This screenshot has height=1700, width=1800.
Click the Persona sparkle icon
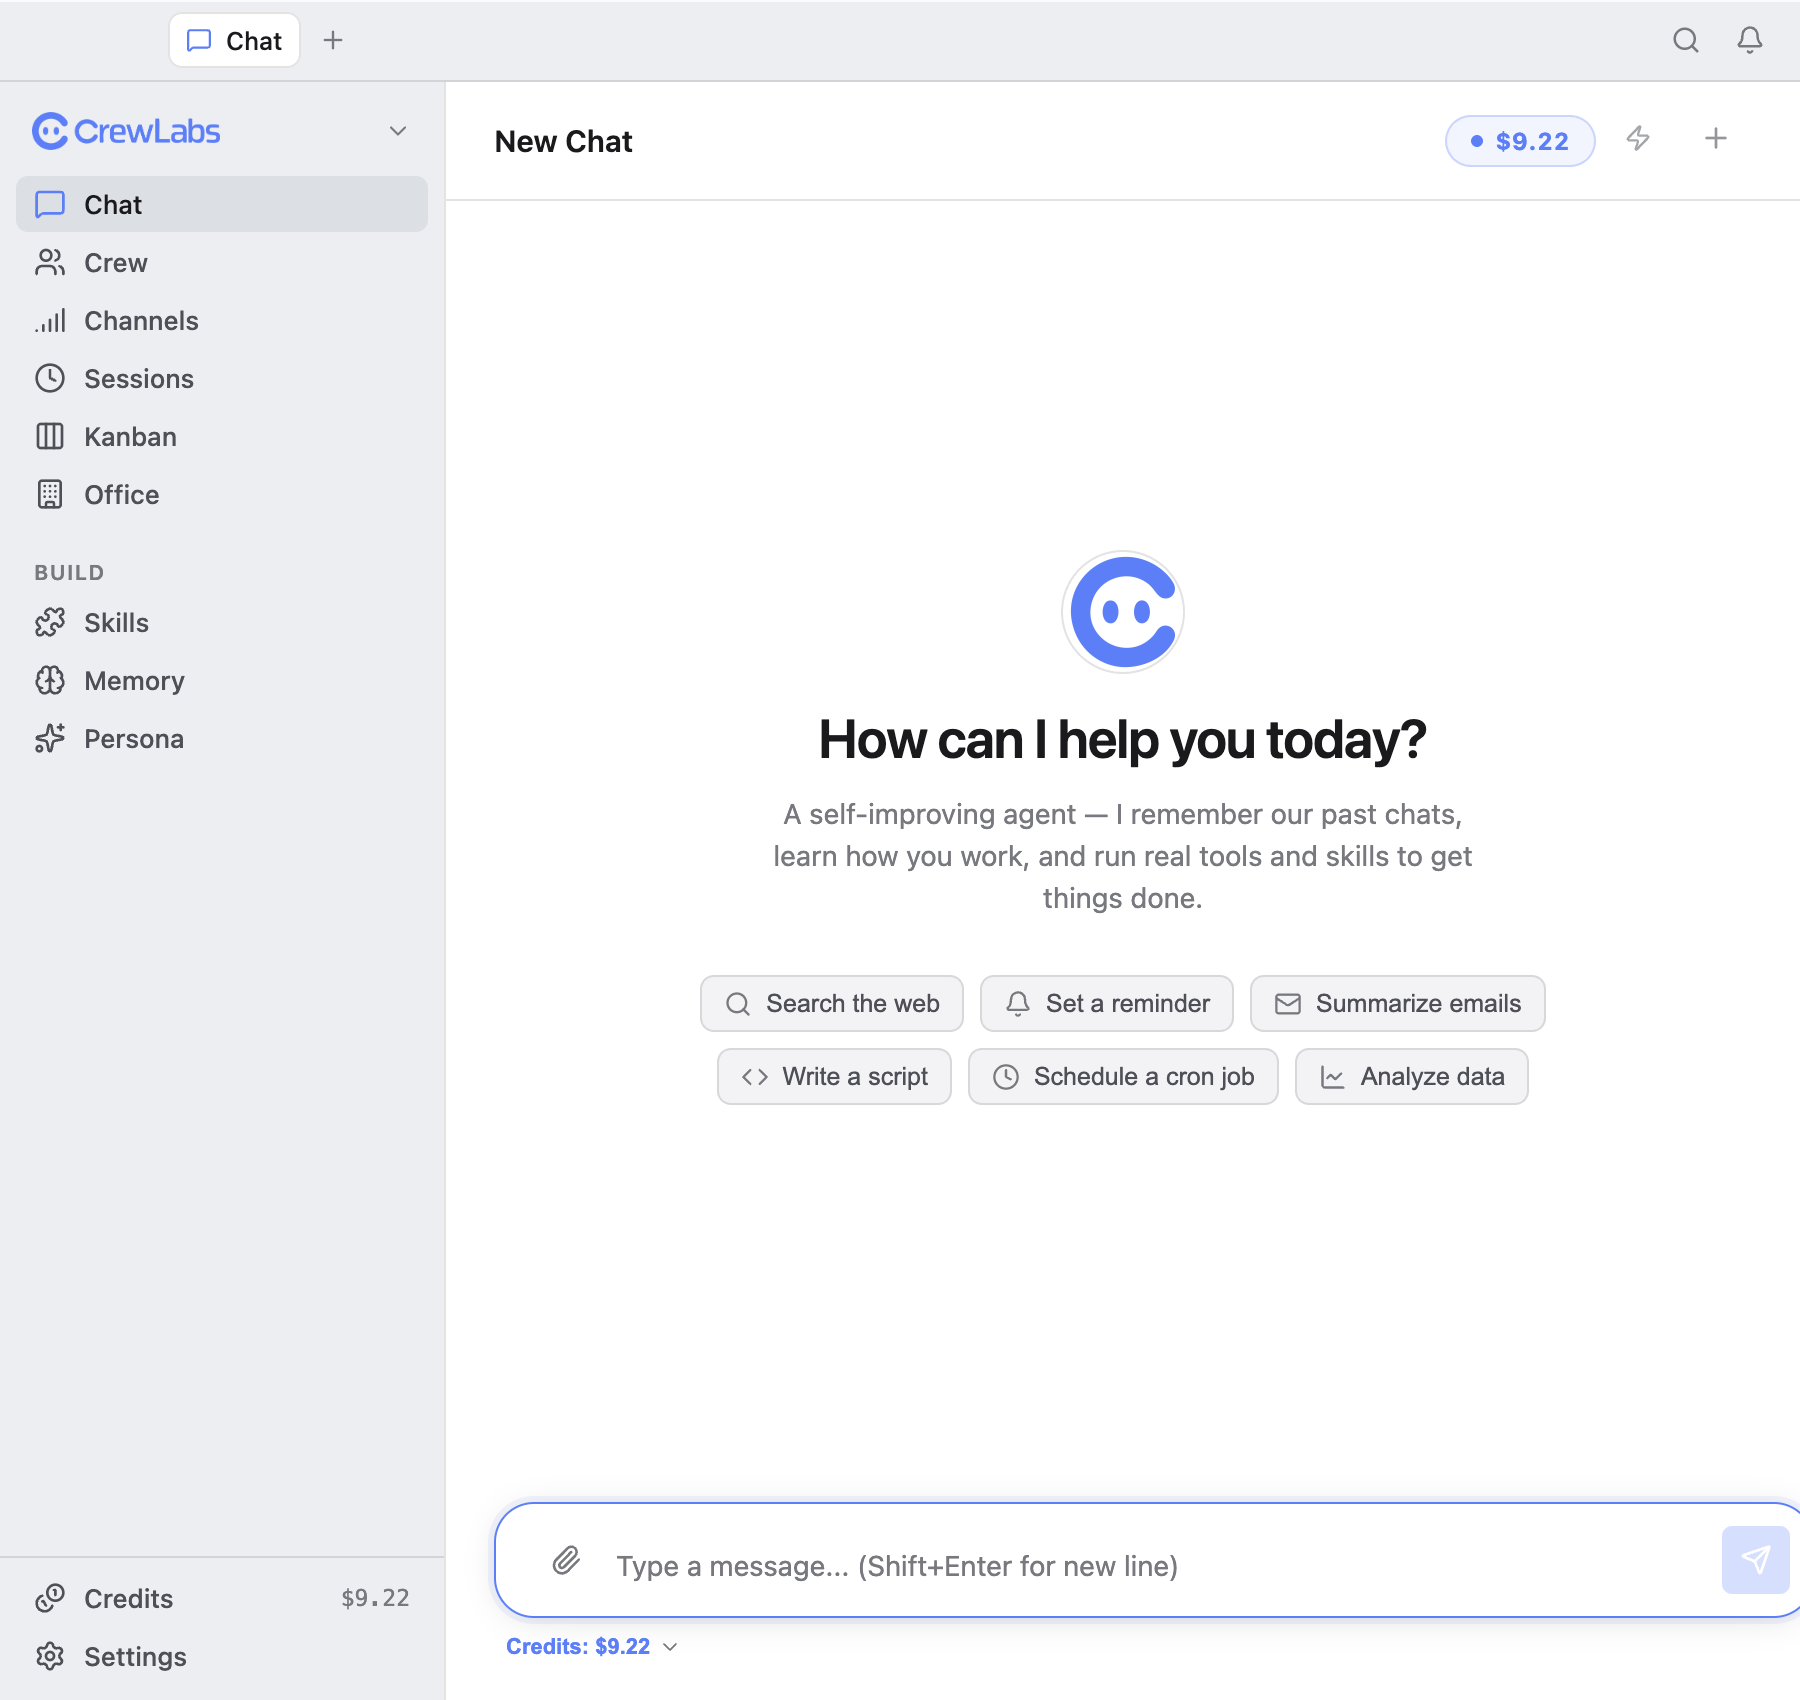point(50,738)
